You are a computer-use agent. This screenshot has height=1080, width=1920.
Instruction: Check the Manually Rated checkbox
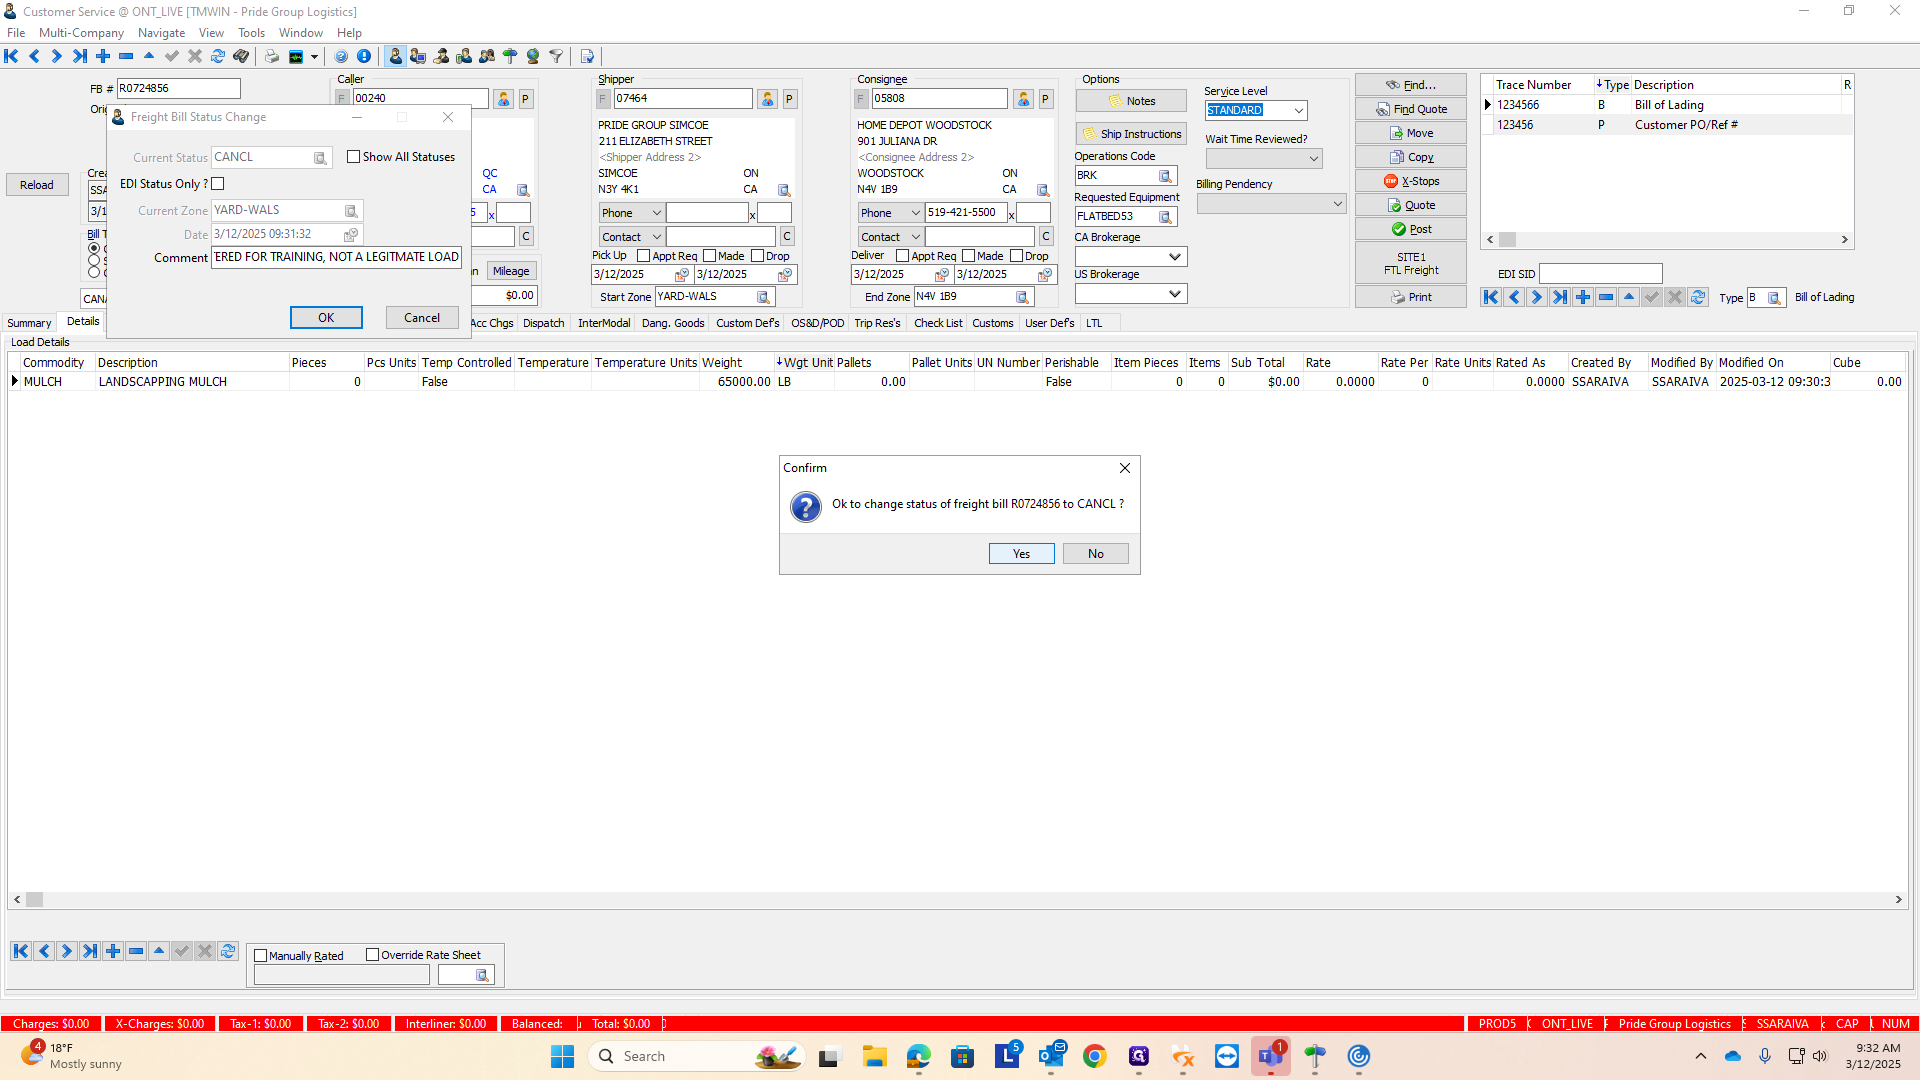click(x=261, y=956)
